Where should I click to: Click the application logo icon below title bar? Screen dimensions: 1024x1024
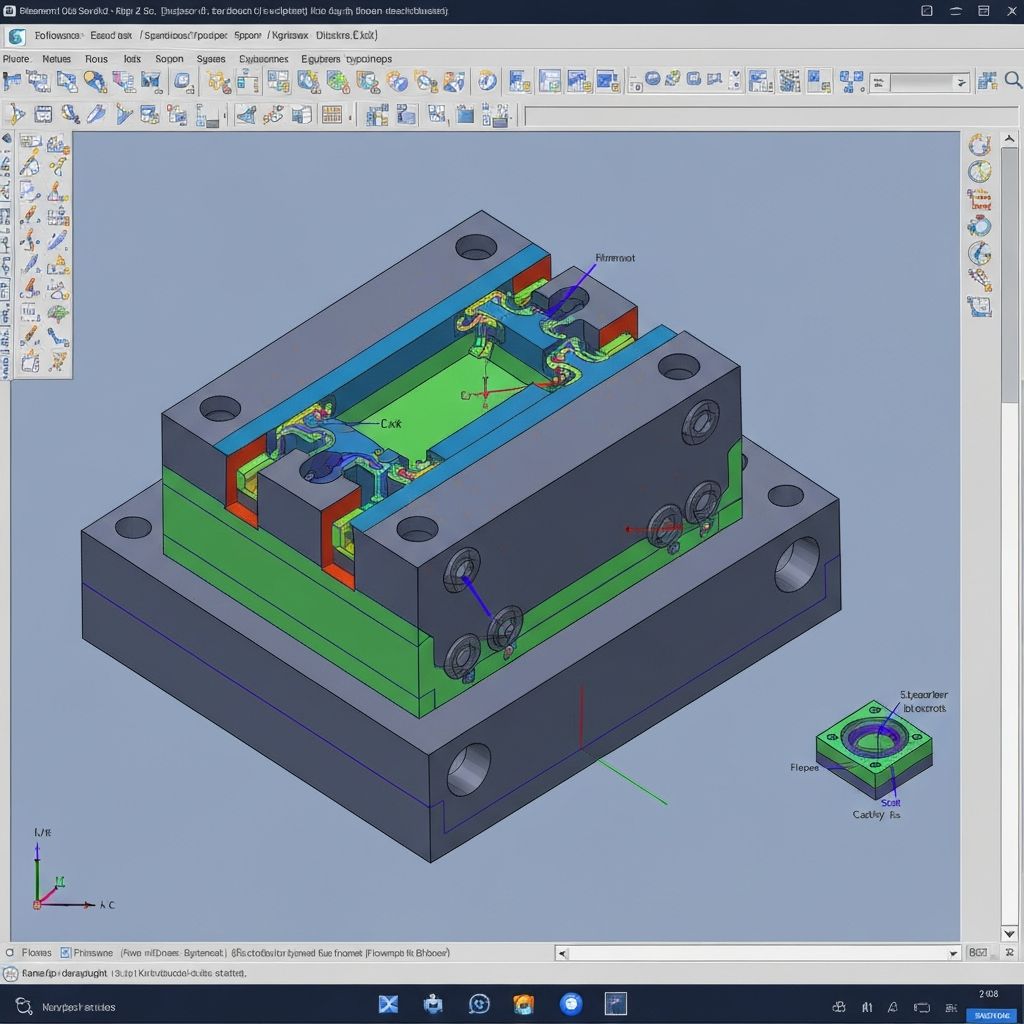(x=16, y=37)
